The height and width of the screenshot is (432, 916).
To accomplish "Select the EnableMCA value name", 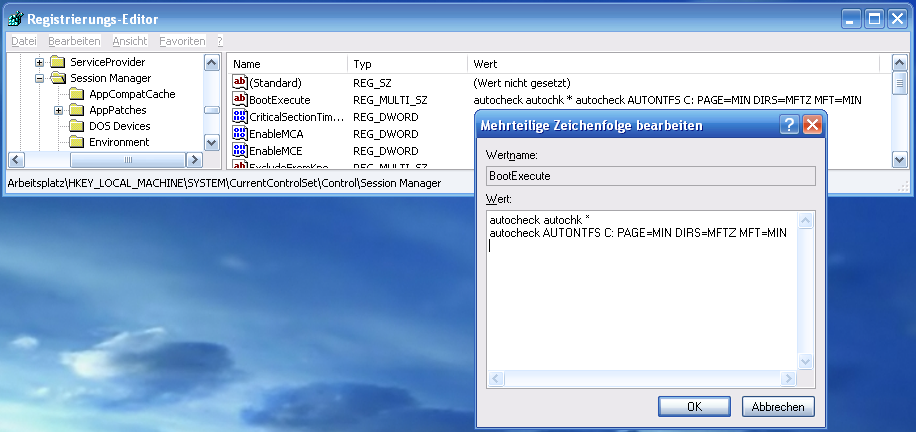I will [276, 133].
